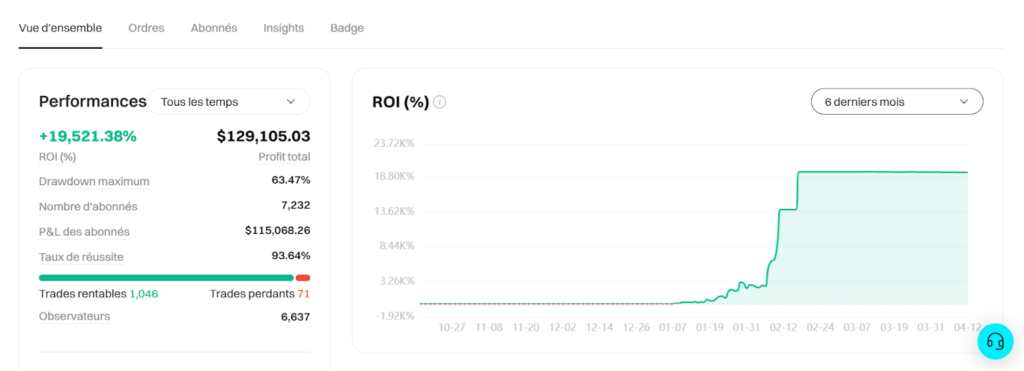1024x371 pixels.
Task: Click the 12-26 date on chart axis
Action: (x=636, y=328)
